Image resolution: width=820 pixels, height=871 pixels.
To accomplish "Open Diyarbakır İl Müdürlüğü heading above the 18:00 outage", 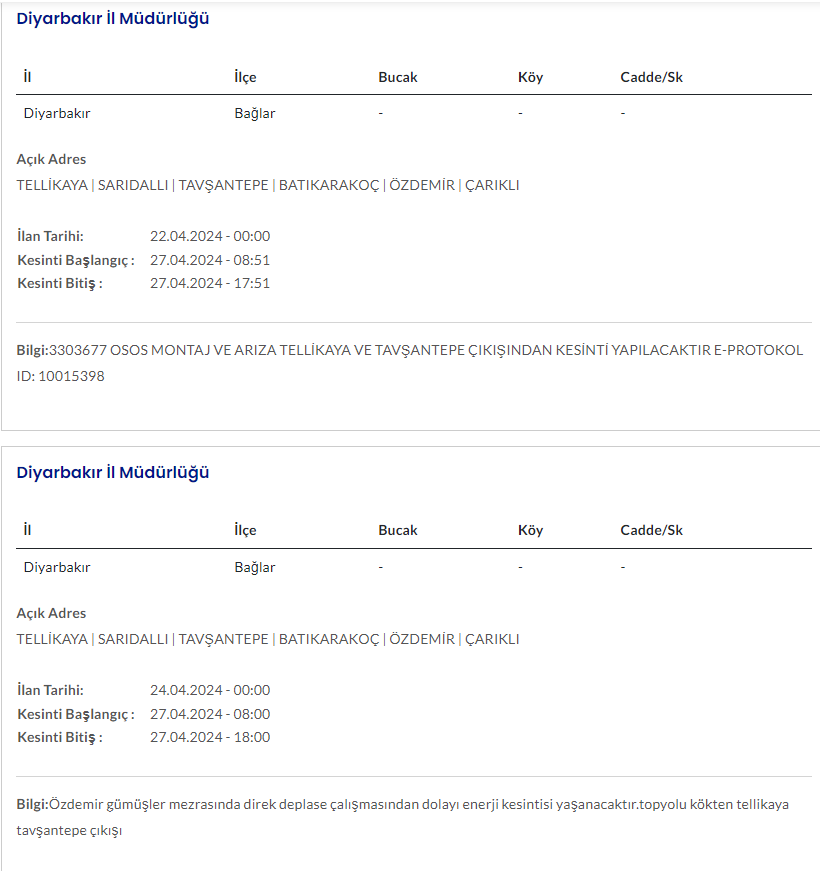I will 113,472.
